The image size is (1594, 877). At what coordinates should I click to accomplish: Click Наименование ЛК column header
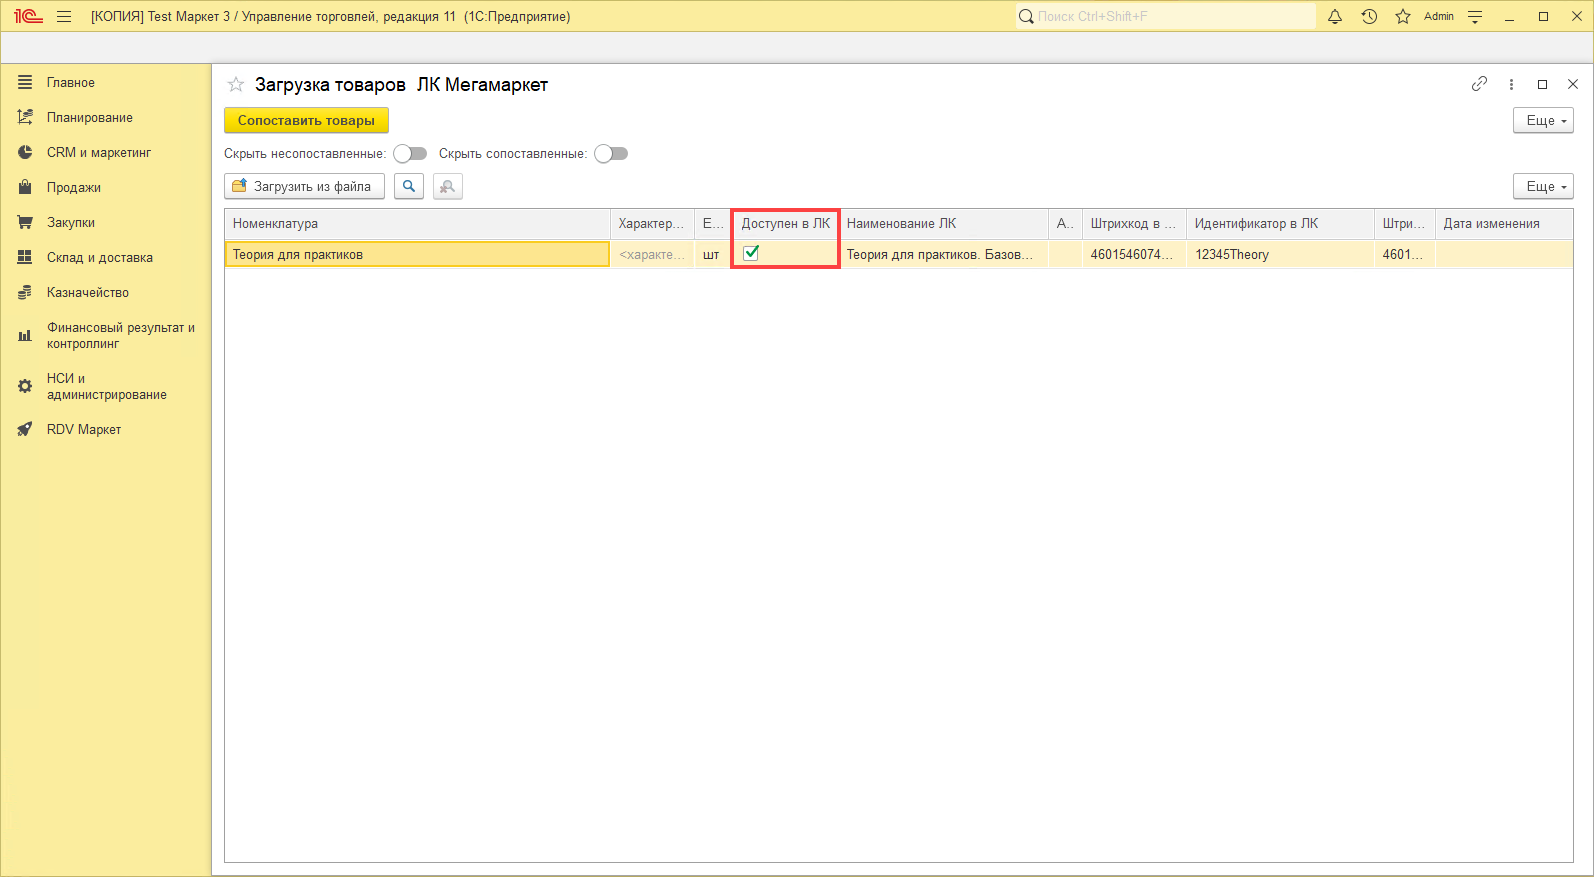[x=944, y=223]
